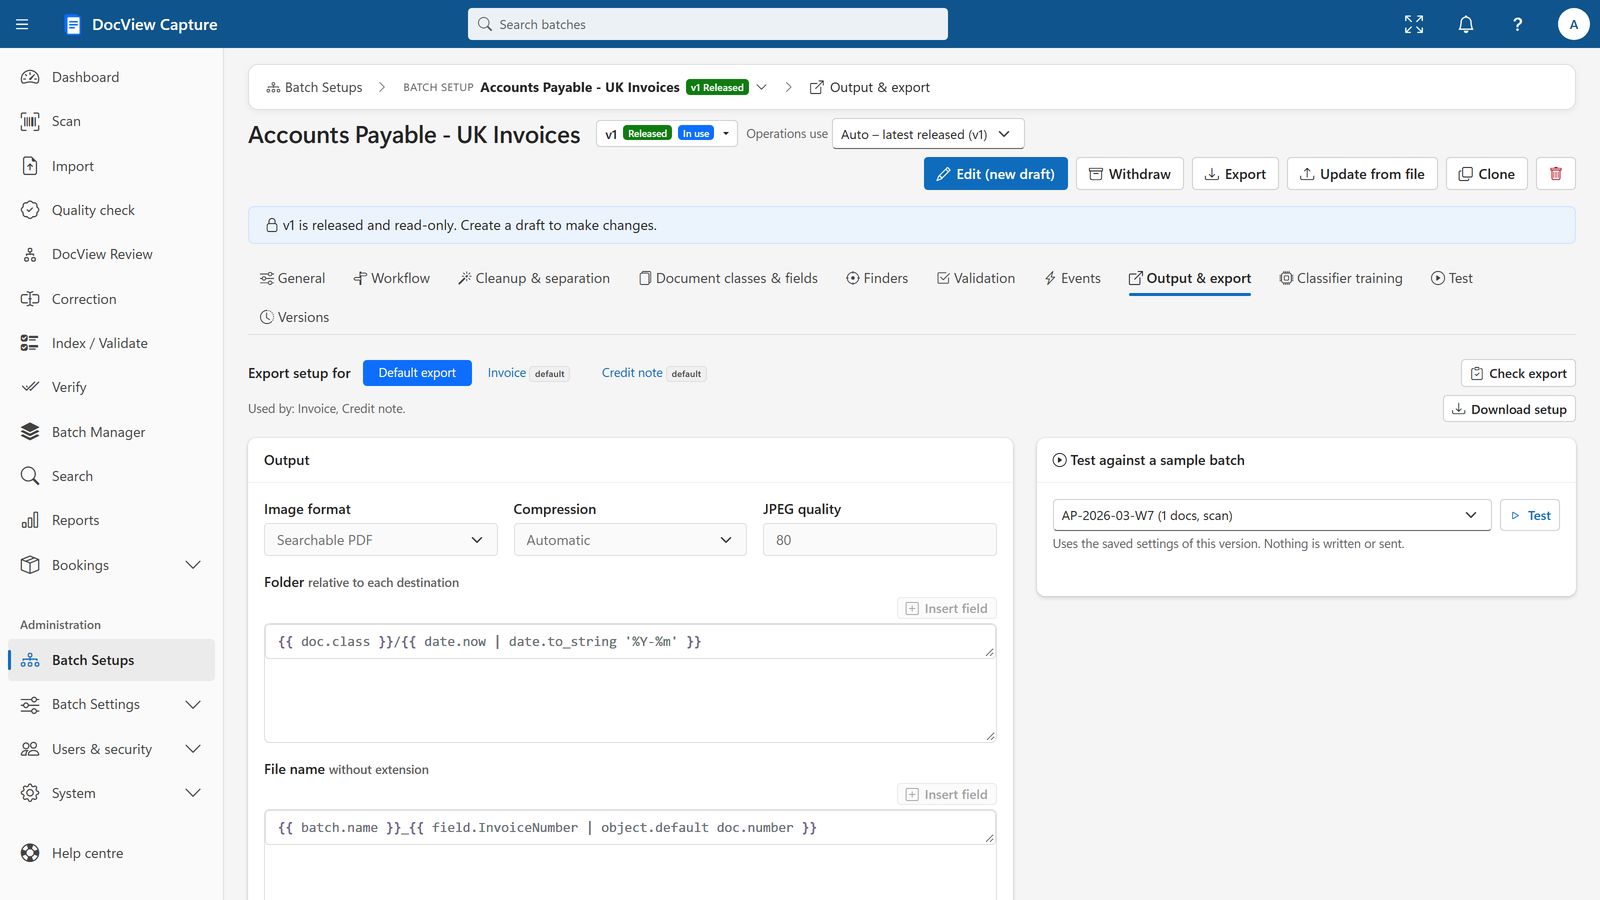This screenshot has height=900, width=1600.
Task: Open the hamburger navigation menu
Action: pyautogui.click(x=22, y=24)
